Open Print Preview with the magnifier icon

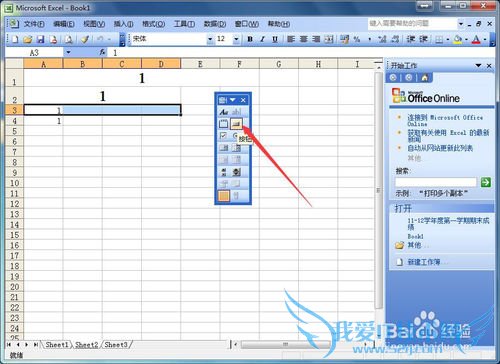click(69, 39)
